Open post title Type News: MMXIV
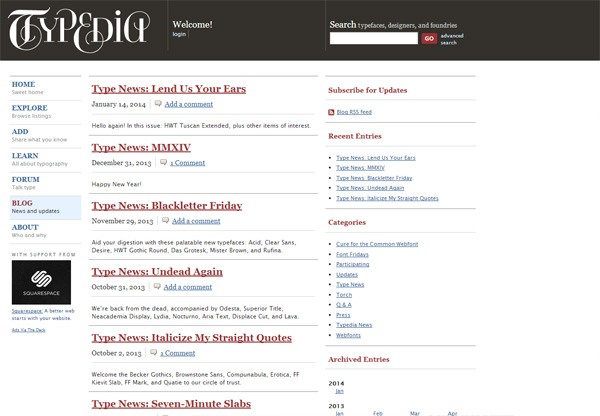 tap(141, 148)
